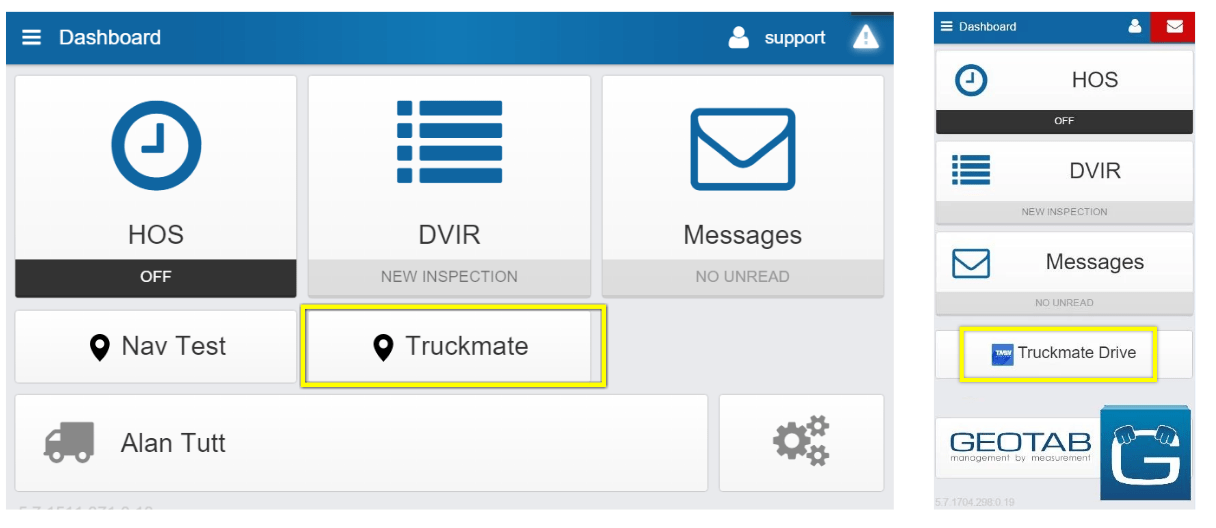Select the Alan Tutt vehicle row
Image resolution: width=1216 pixels, height=528 pixels.
point(361,443)
